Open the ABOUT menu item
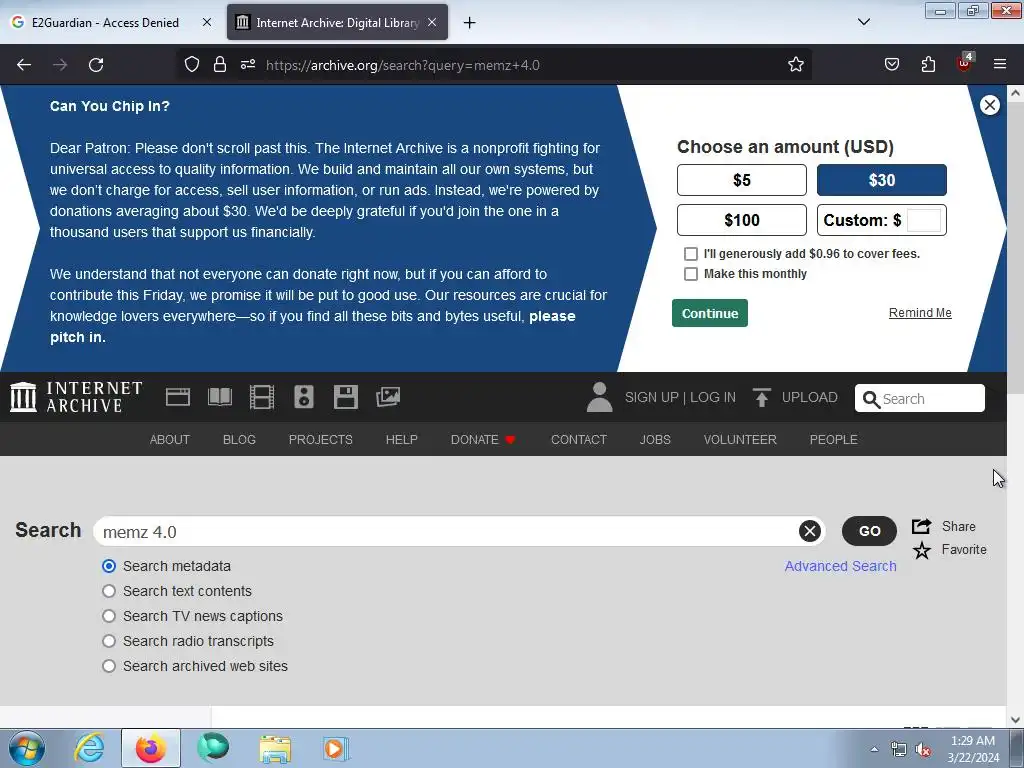The width and height of the screenshot is (1024, 768). pos(170,440)
